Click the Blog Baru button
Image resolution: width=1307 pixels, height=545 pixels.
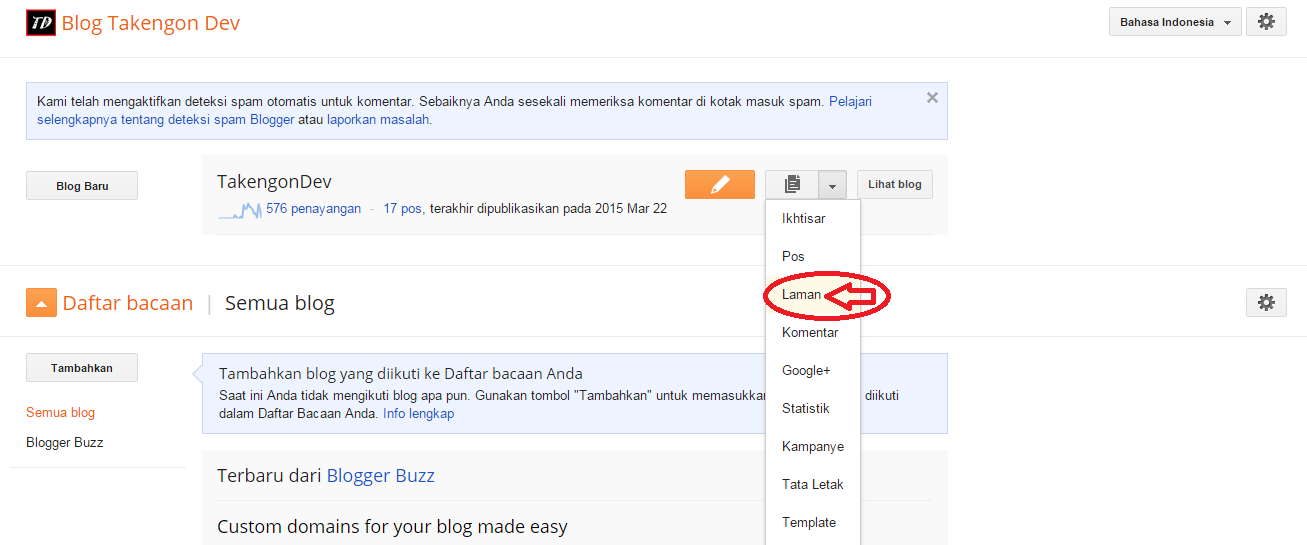click(82, 186)
